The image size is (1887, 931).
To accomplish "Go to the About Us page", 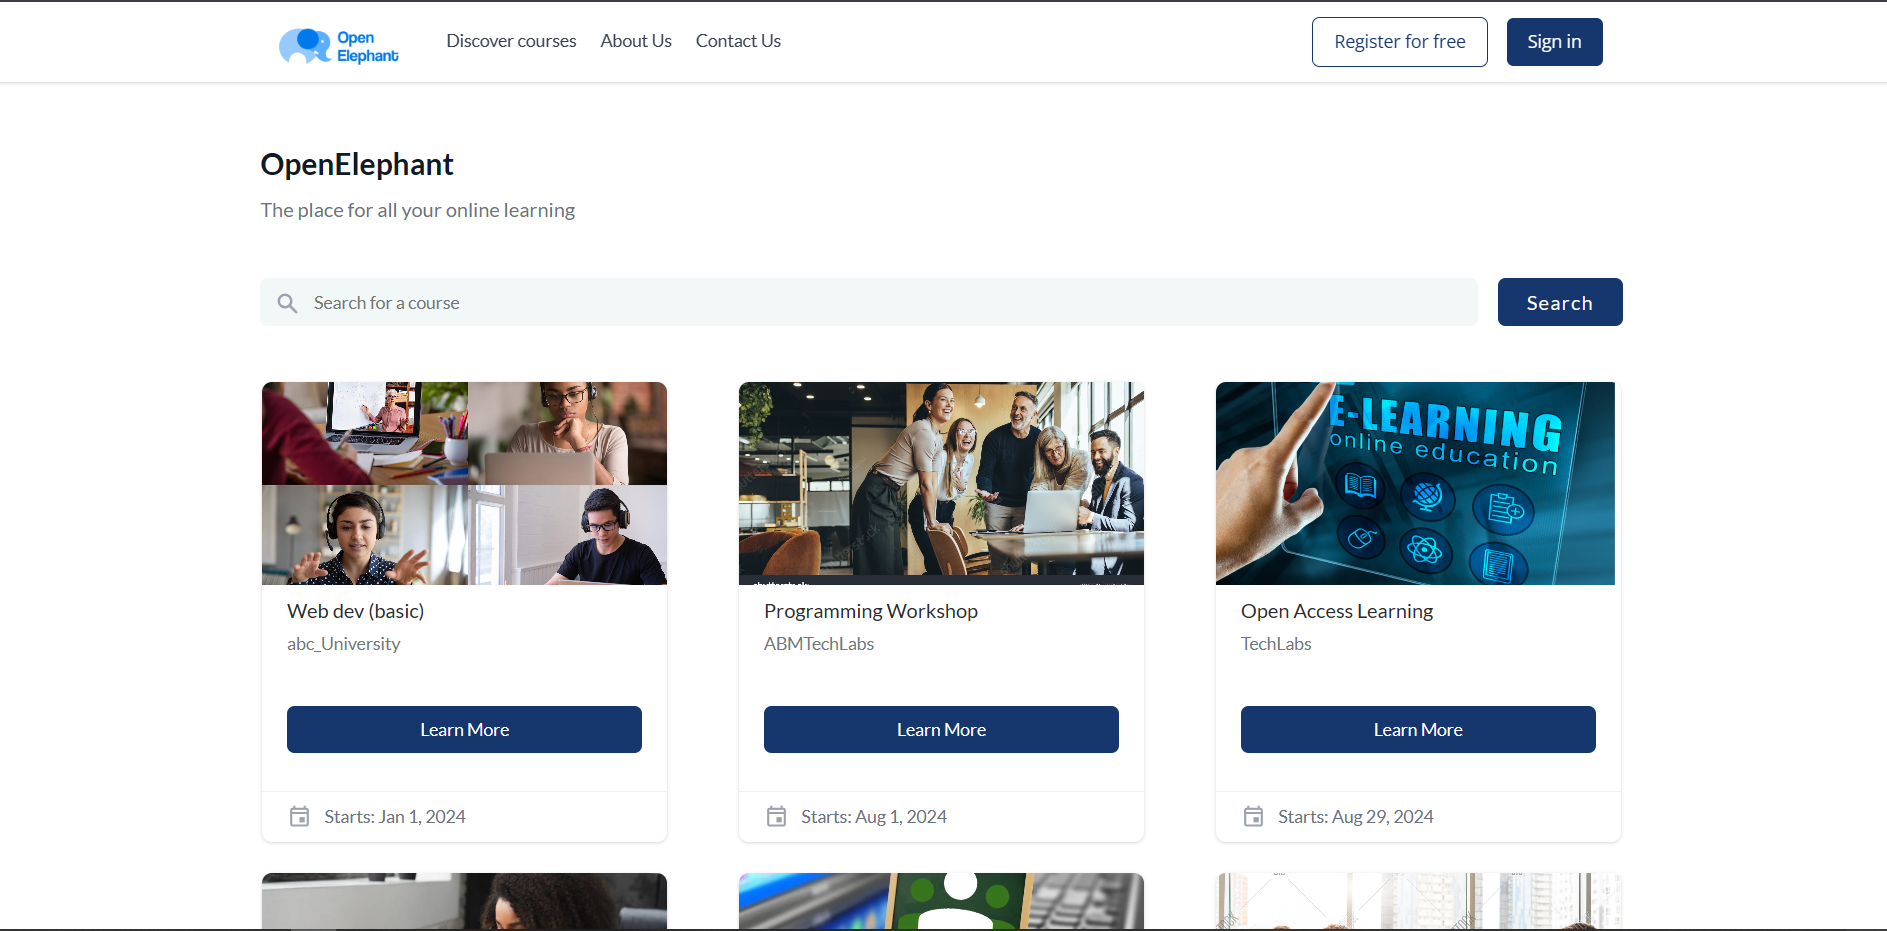I will click(636, 41).
